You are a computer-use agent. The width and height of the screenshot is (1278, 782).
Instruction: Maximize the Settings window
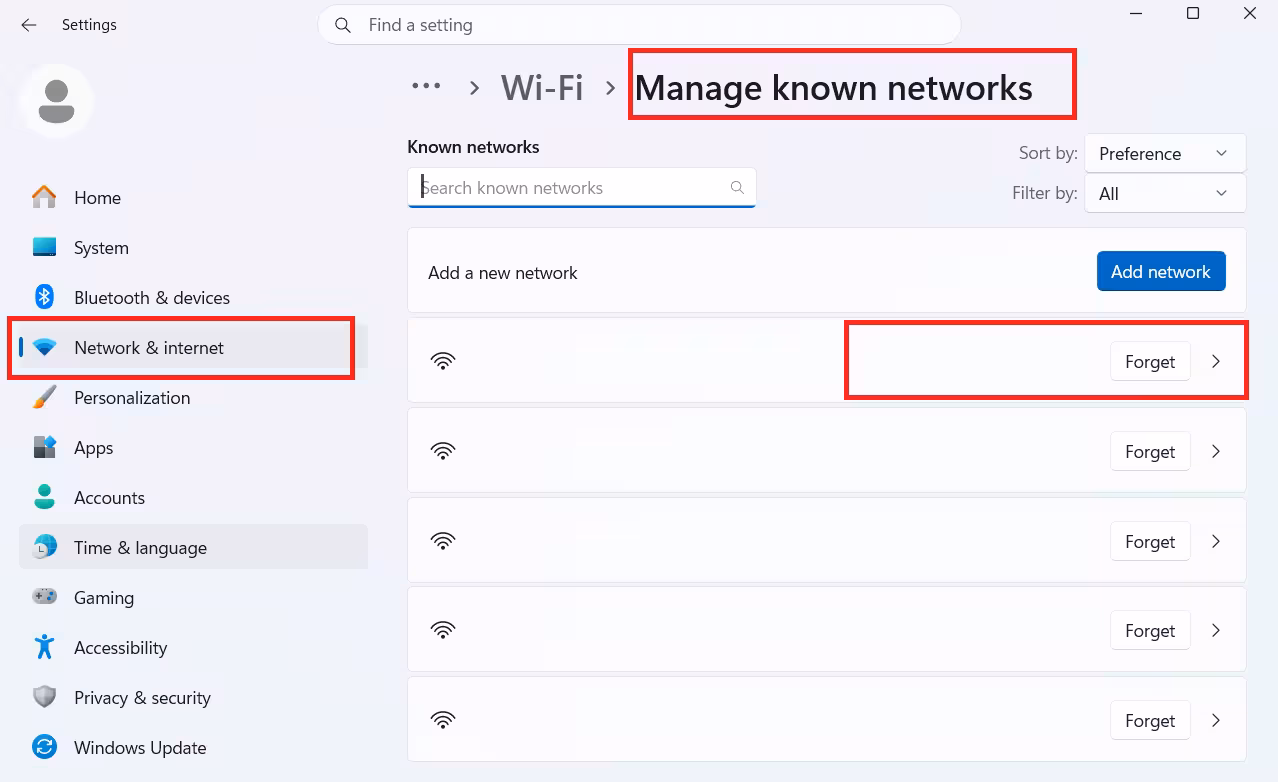[x=1193, y=13]
